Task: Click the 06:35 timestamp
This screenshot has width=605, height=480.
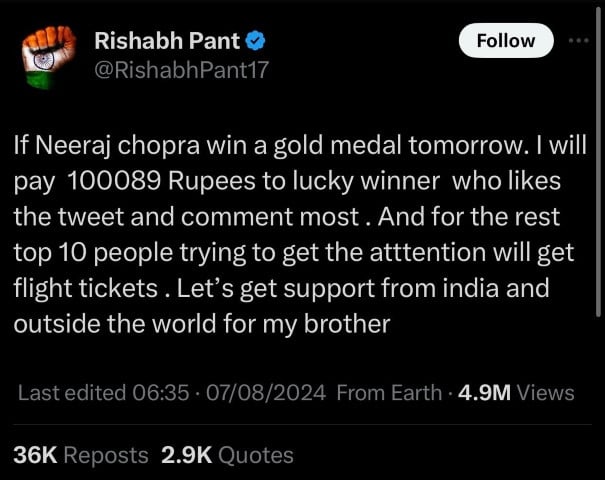Action: coord(161,393)
